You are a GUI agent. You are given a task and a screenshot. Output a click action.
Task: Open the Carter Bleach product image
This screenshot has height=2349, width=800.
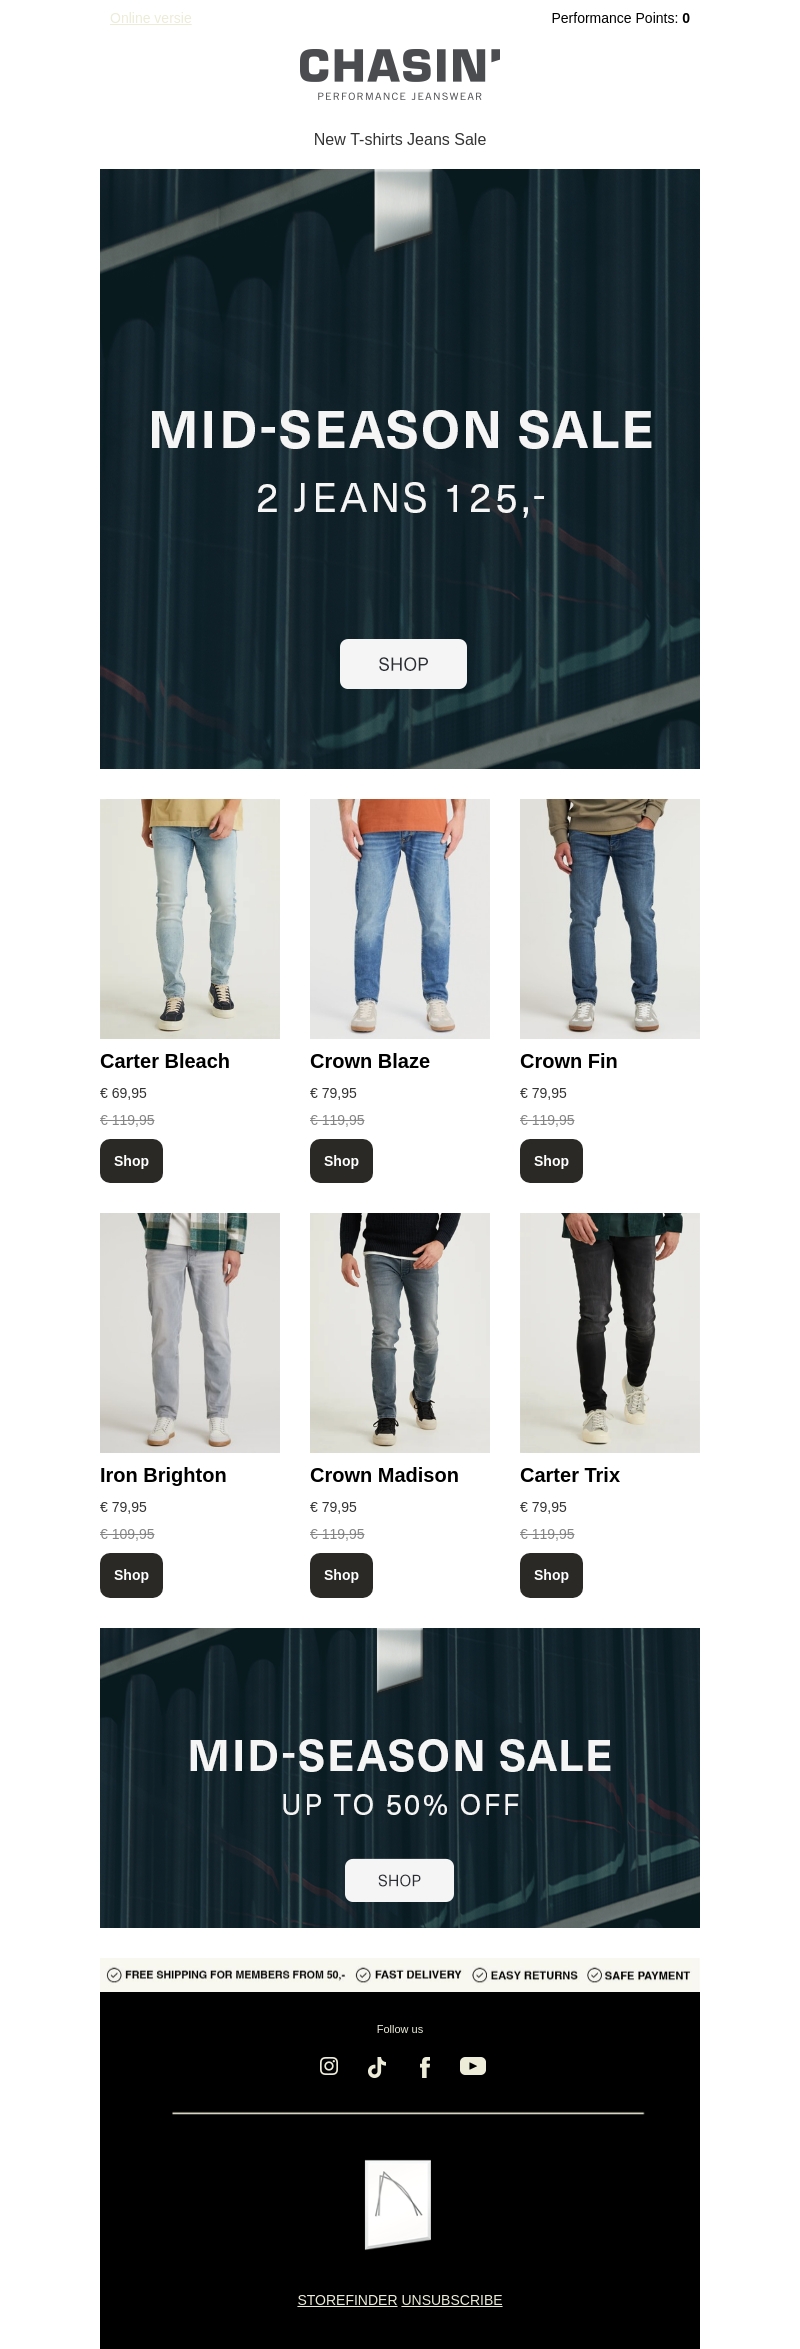[x=190, y=919]
